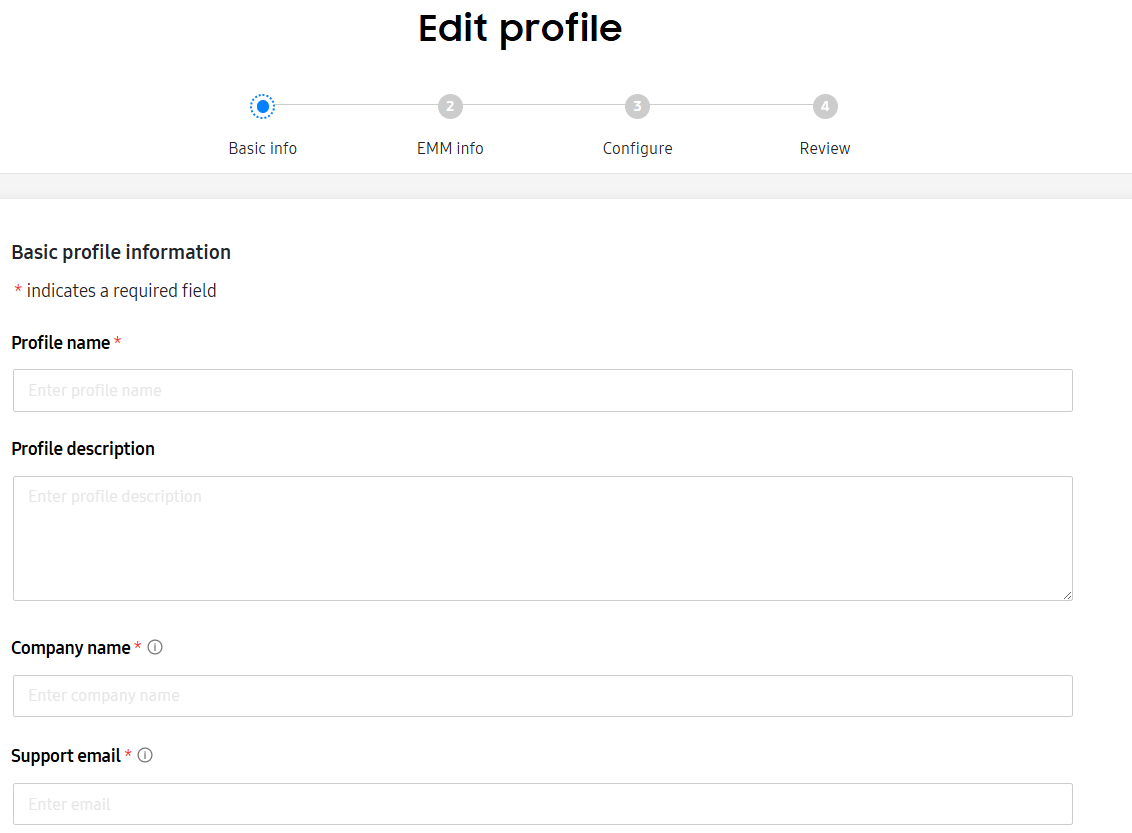Click the progress line between Basic info and EMM info
Image resolution: width=1132 pixels, height=833 pixels.
356,106
